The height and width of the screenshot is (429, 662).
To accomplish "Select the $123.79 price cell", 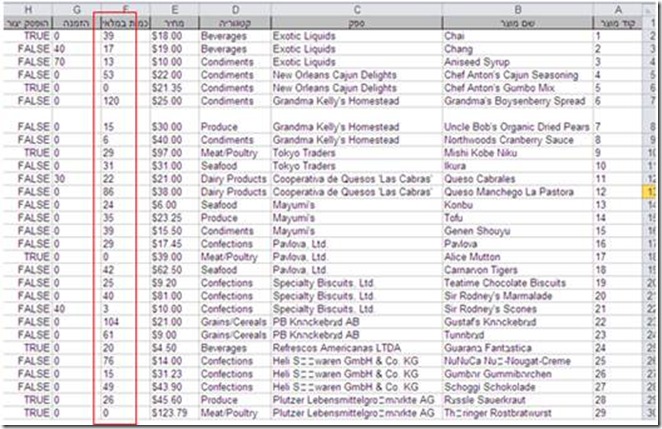I will tap(169, 412).
